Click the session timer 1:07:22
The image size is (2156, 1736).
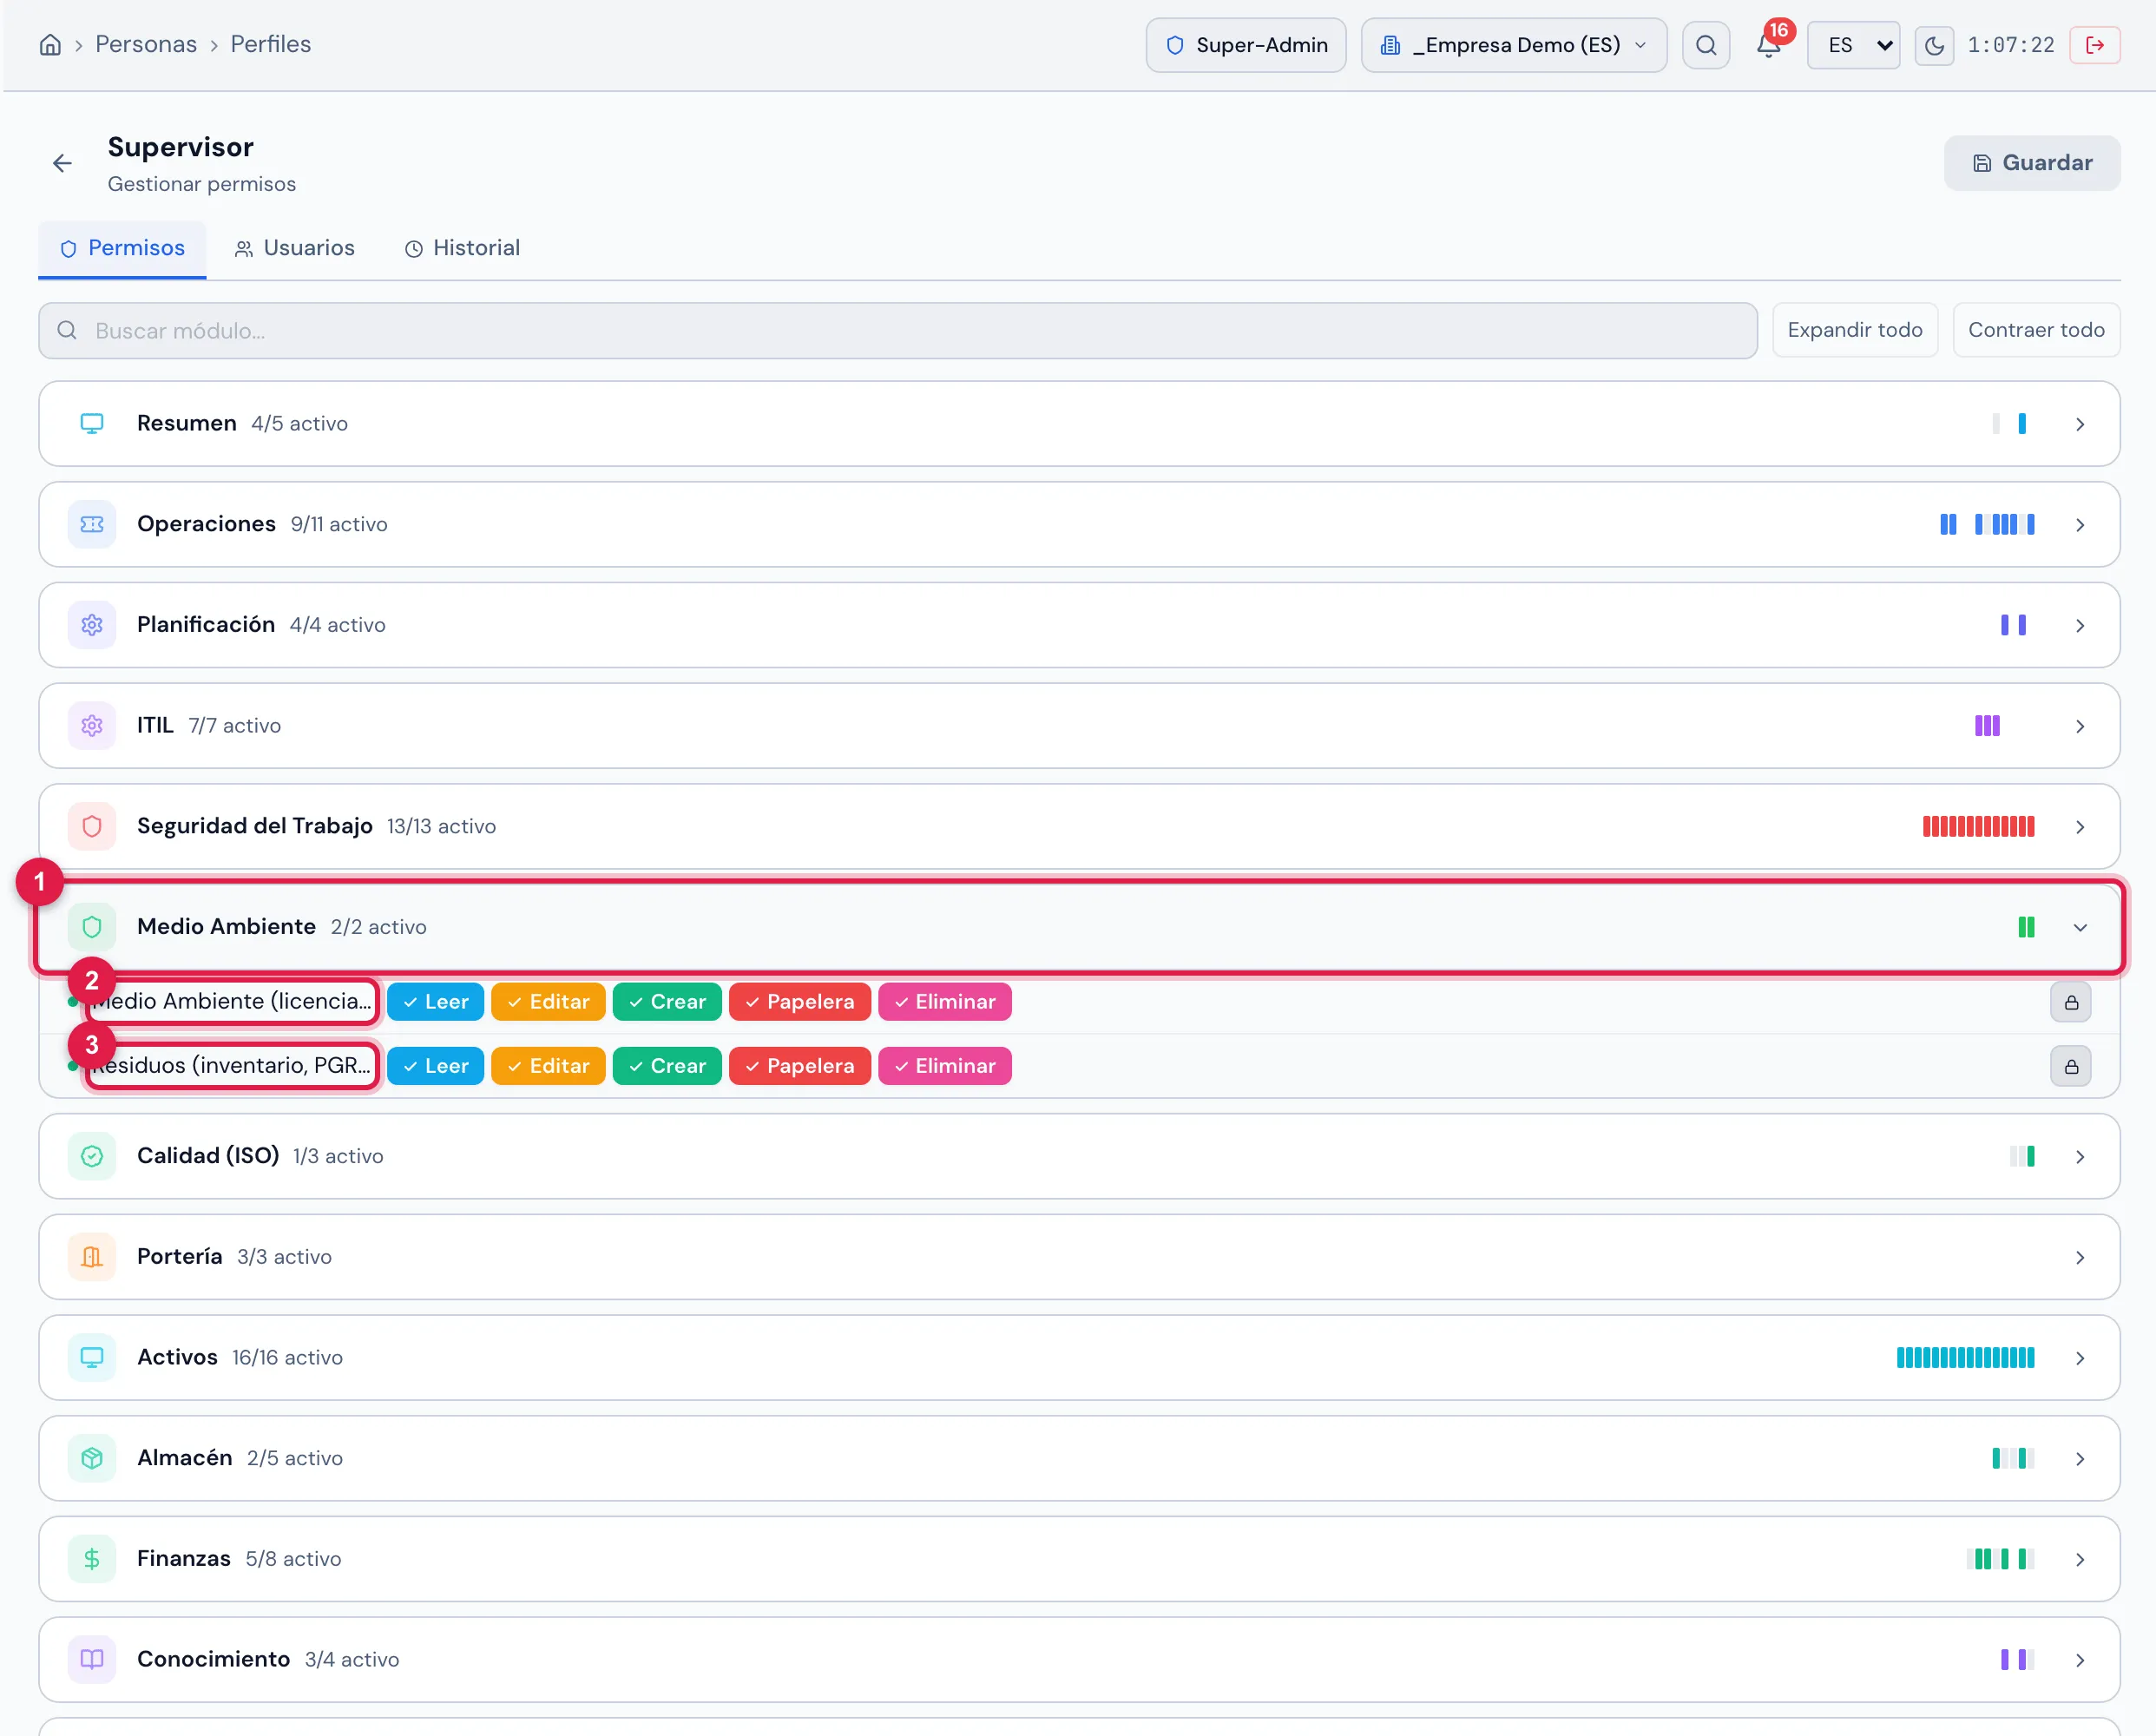click(x=2010, y=45)
